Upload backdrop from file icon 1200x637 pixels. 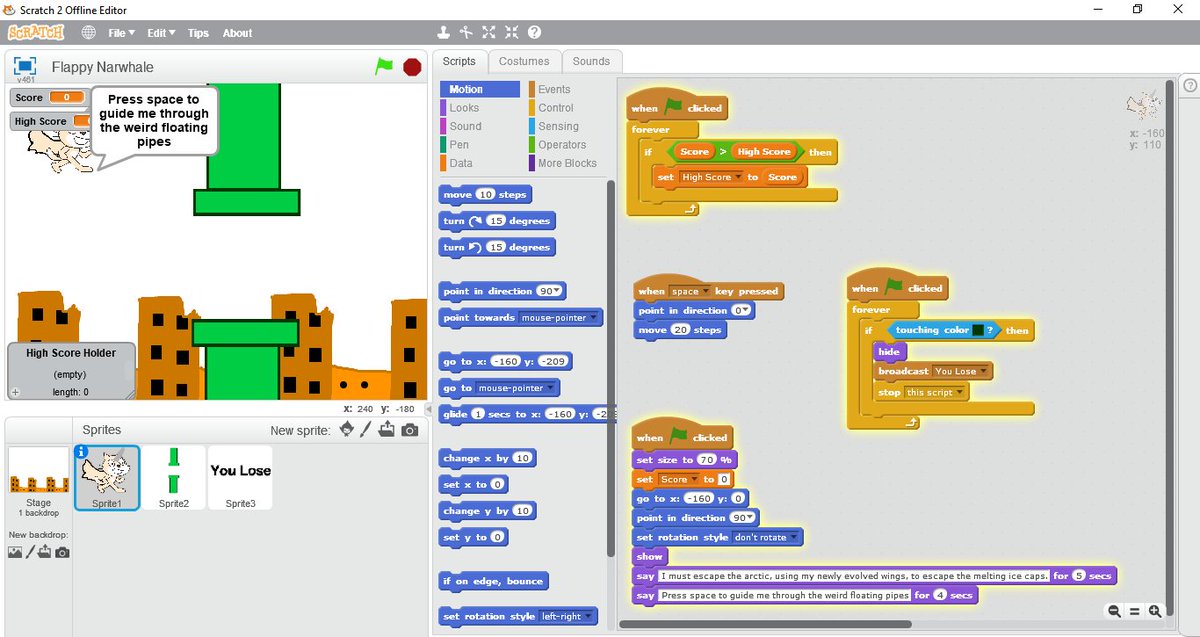pyautogui.click(x=45, y=552)
